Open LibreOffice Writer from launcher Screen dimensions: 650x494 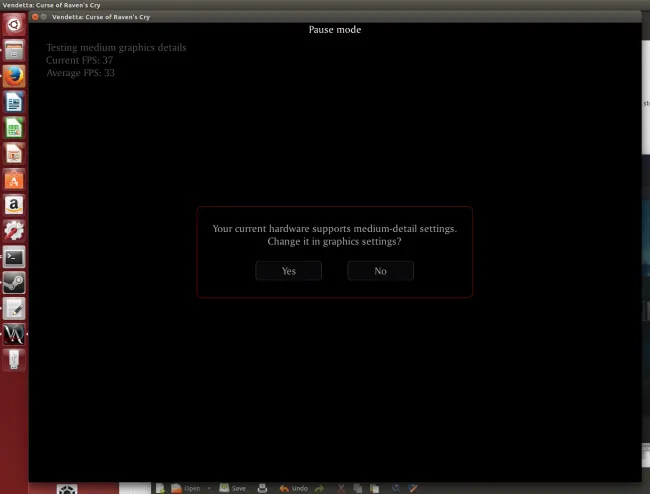pos(14,102)
